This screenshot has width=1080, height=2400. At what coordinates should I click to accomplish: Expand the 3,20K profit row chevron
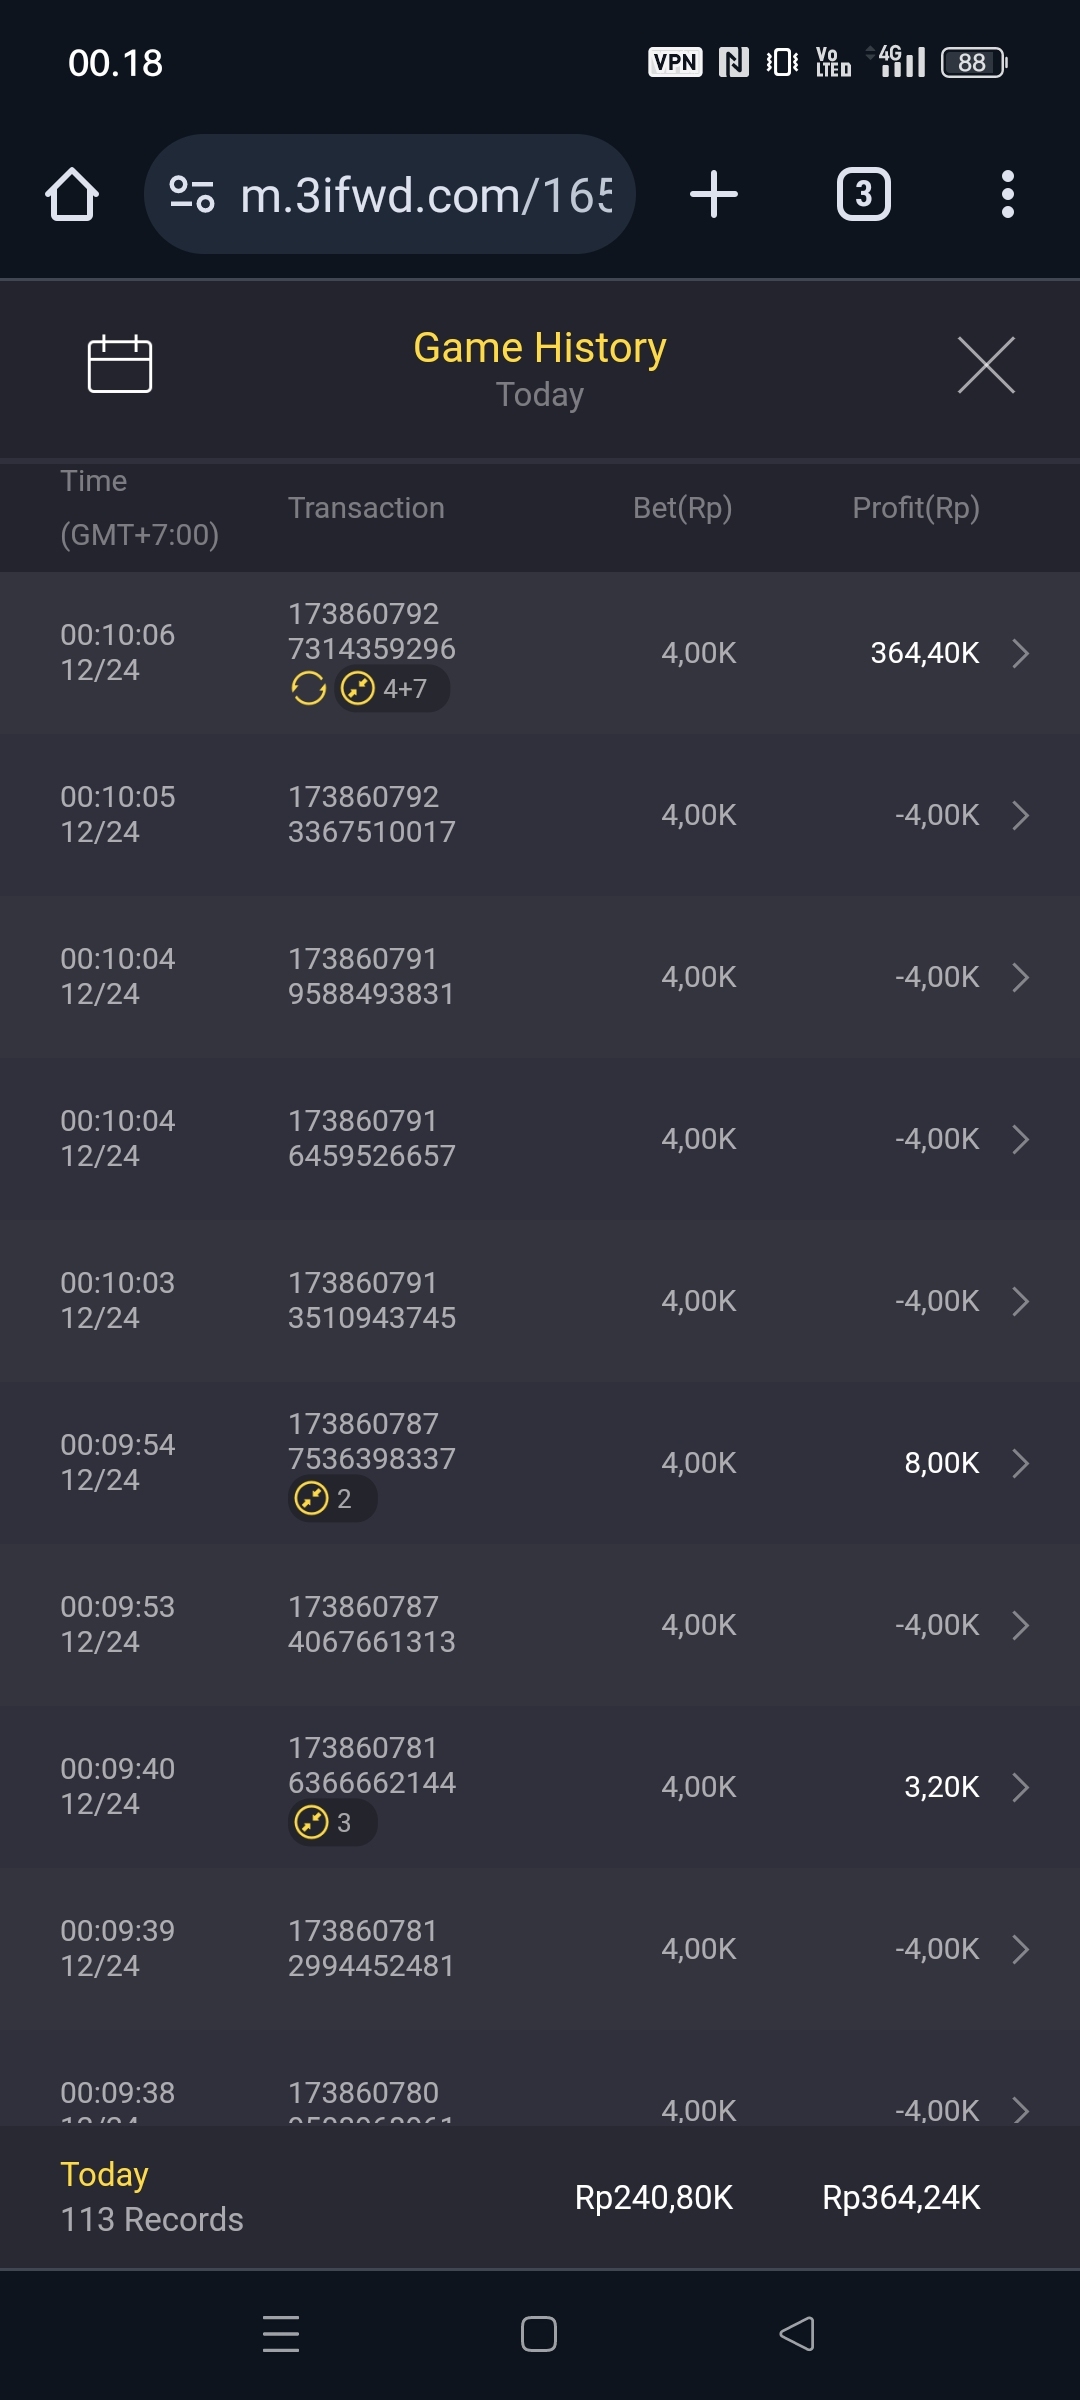point(1020,1787)
